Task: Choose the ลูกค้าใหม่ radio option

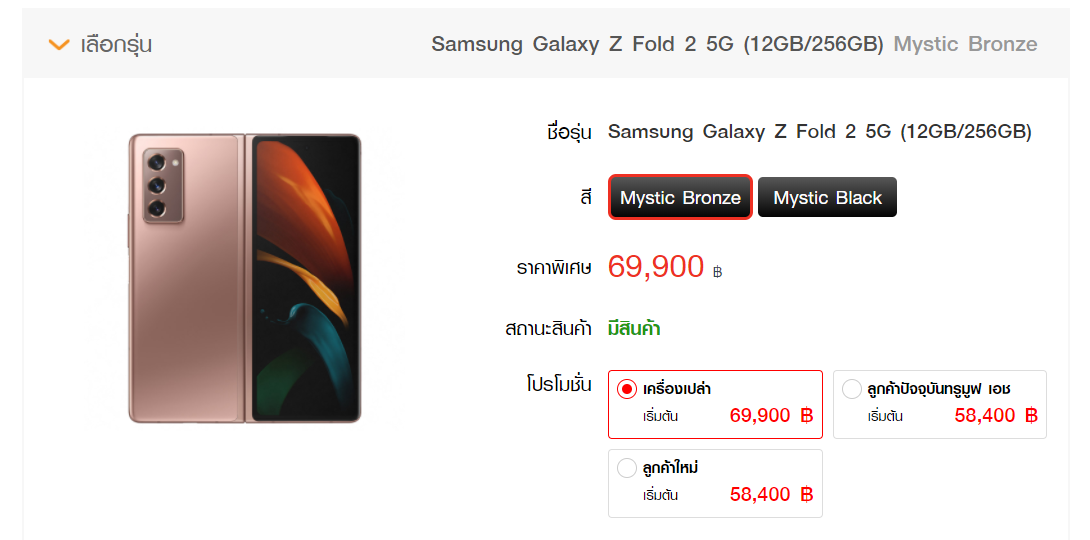Action: click(627, 468)
